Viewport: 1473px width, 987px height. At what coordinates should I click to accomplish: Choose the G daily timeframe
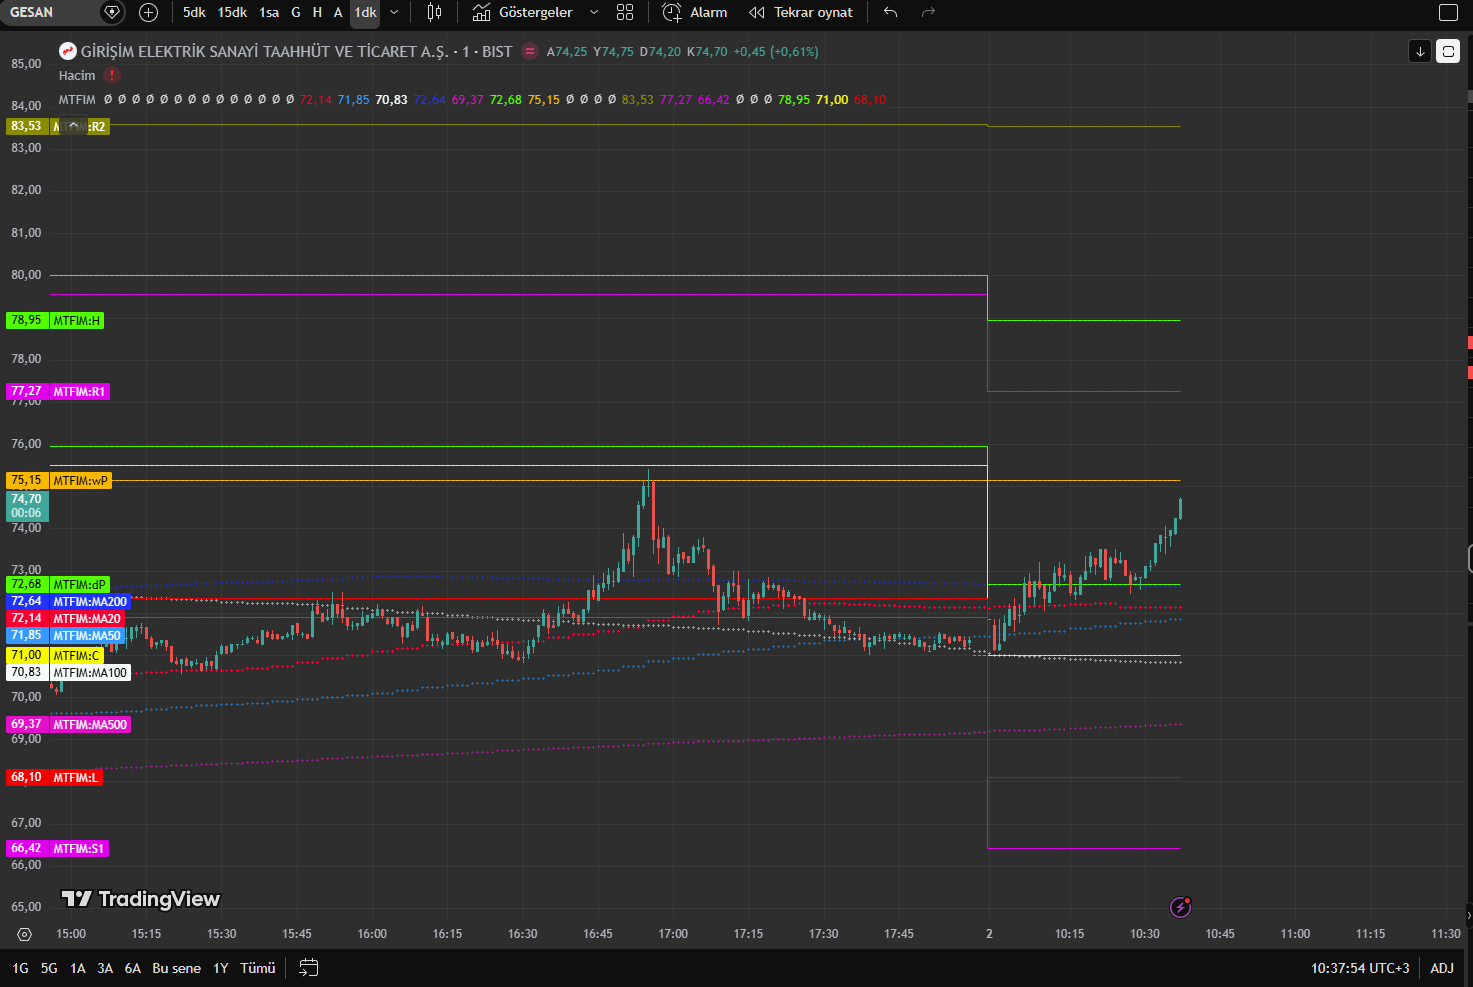pyautogui.click(x=296, y=12)
